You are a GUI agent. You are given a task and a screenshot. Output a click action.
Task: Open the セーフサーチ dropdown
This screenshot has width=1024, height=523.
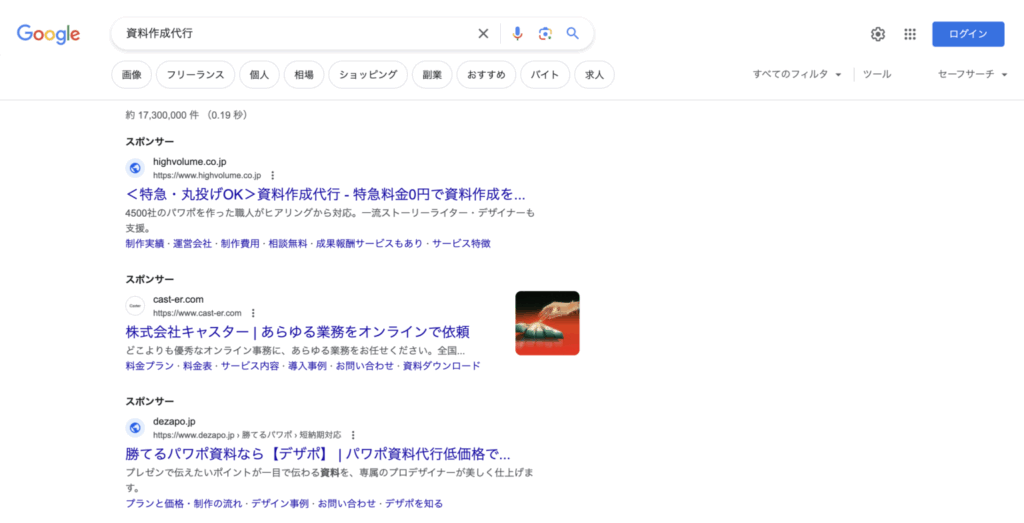pos(972,74)
